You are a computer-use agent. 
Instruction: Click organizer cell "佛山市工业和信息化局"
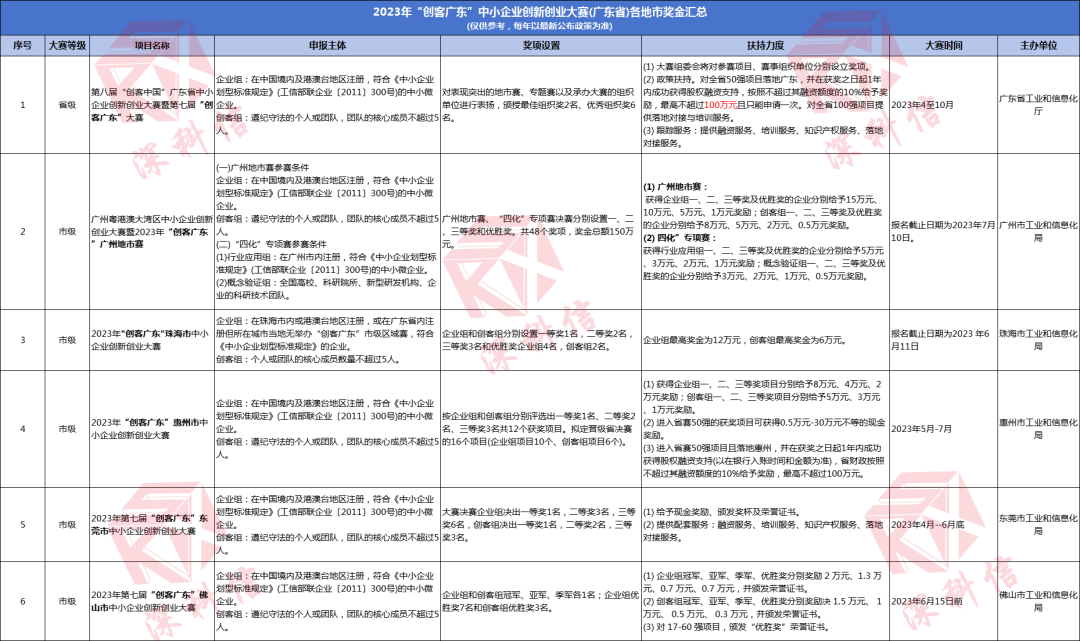(1038, 601)
